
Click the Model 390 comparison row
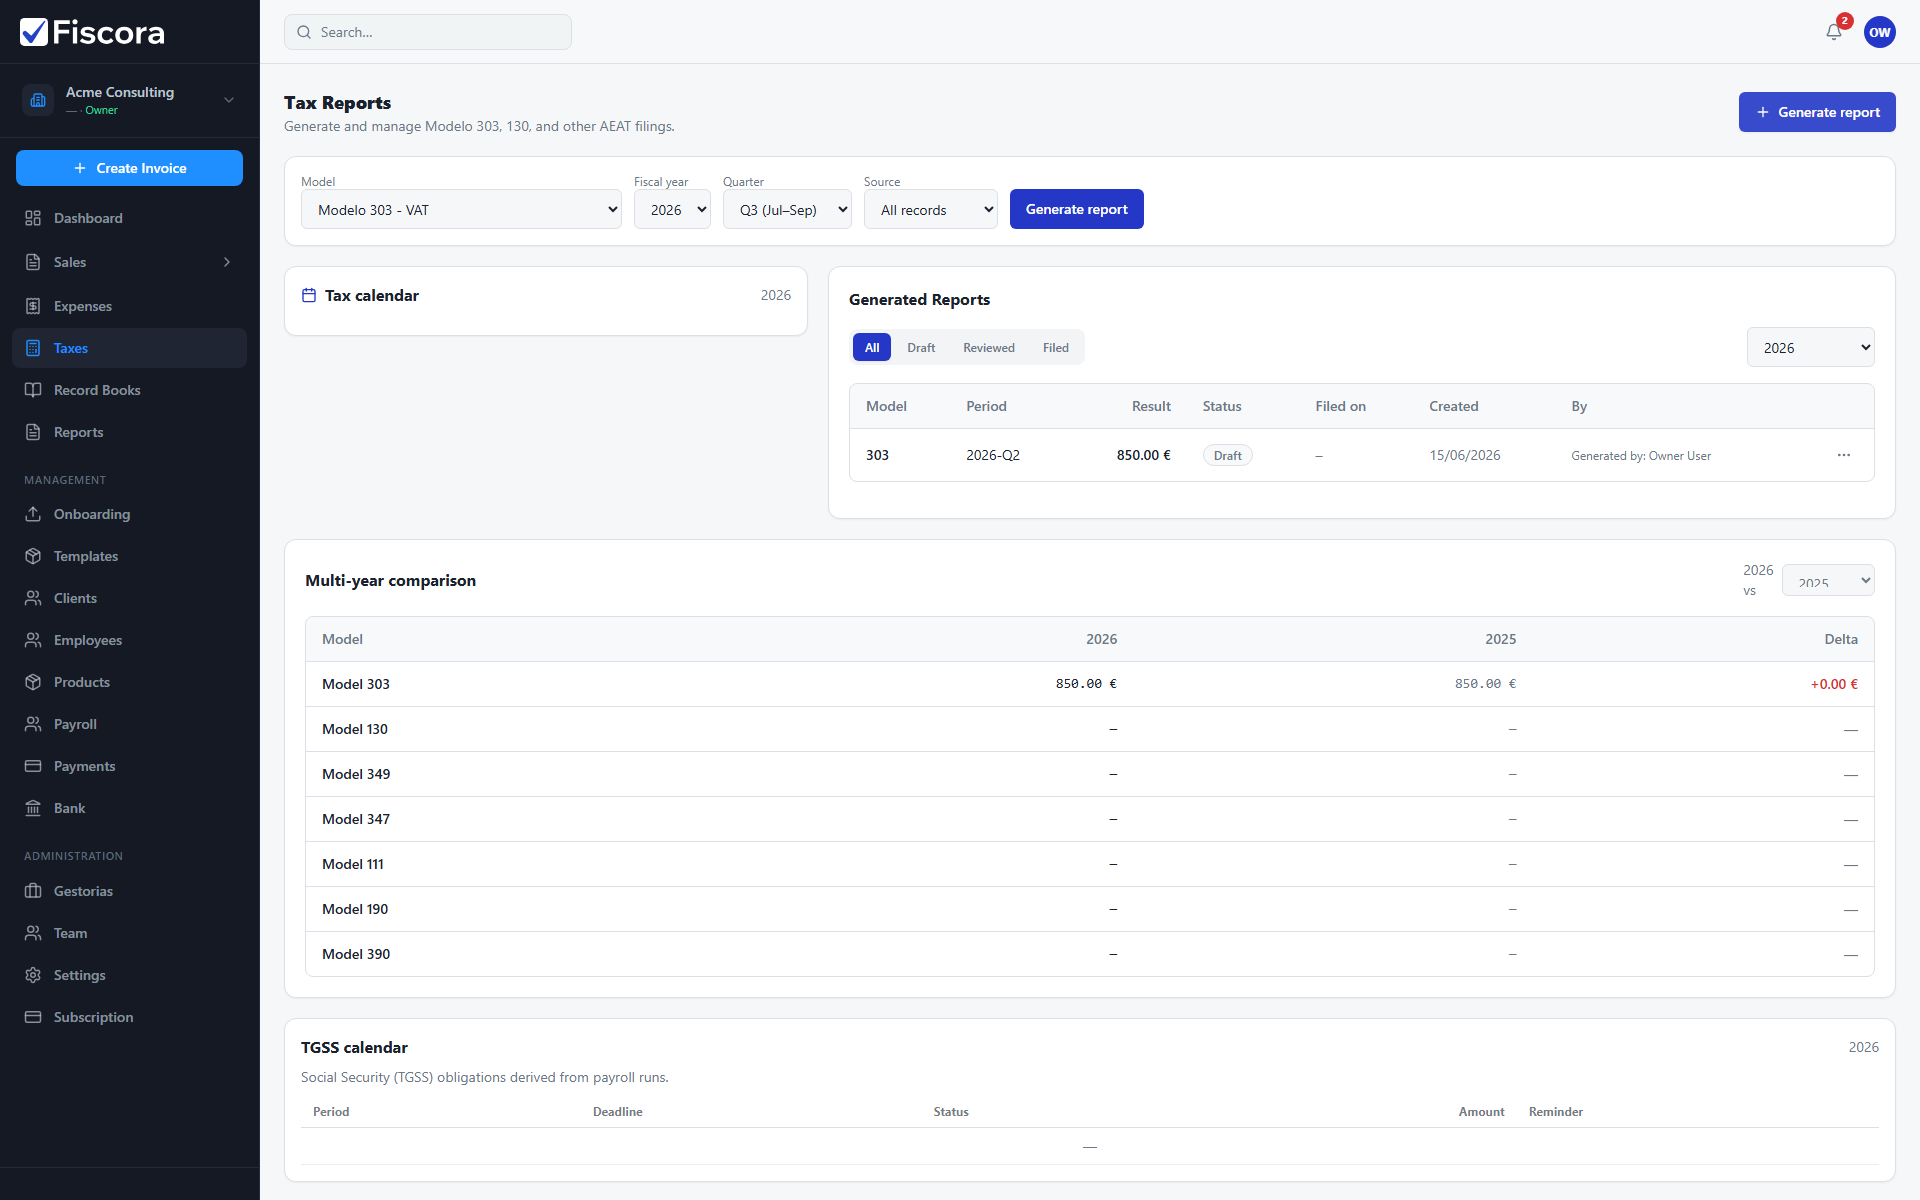pos(1090,954)
